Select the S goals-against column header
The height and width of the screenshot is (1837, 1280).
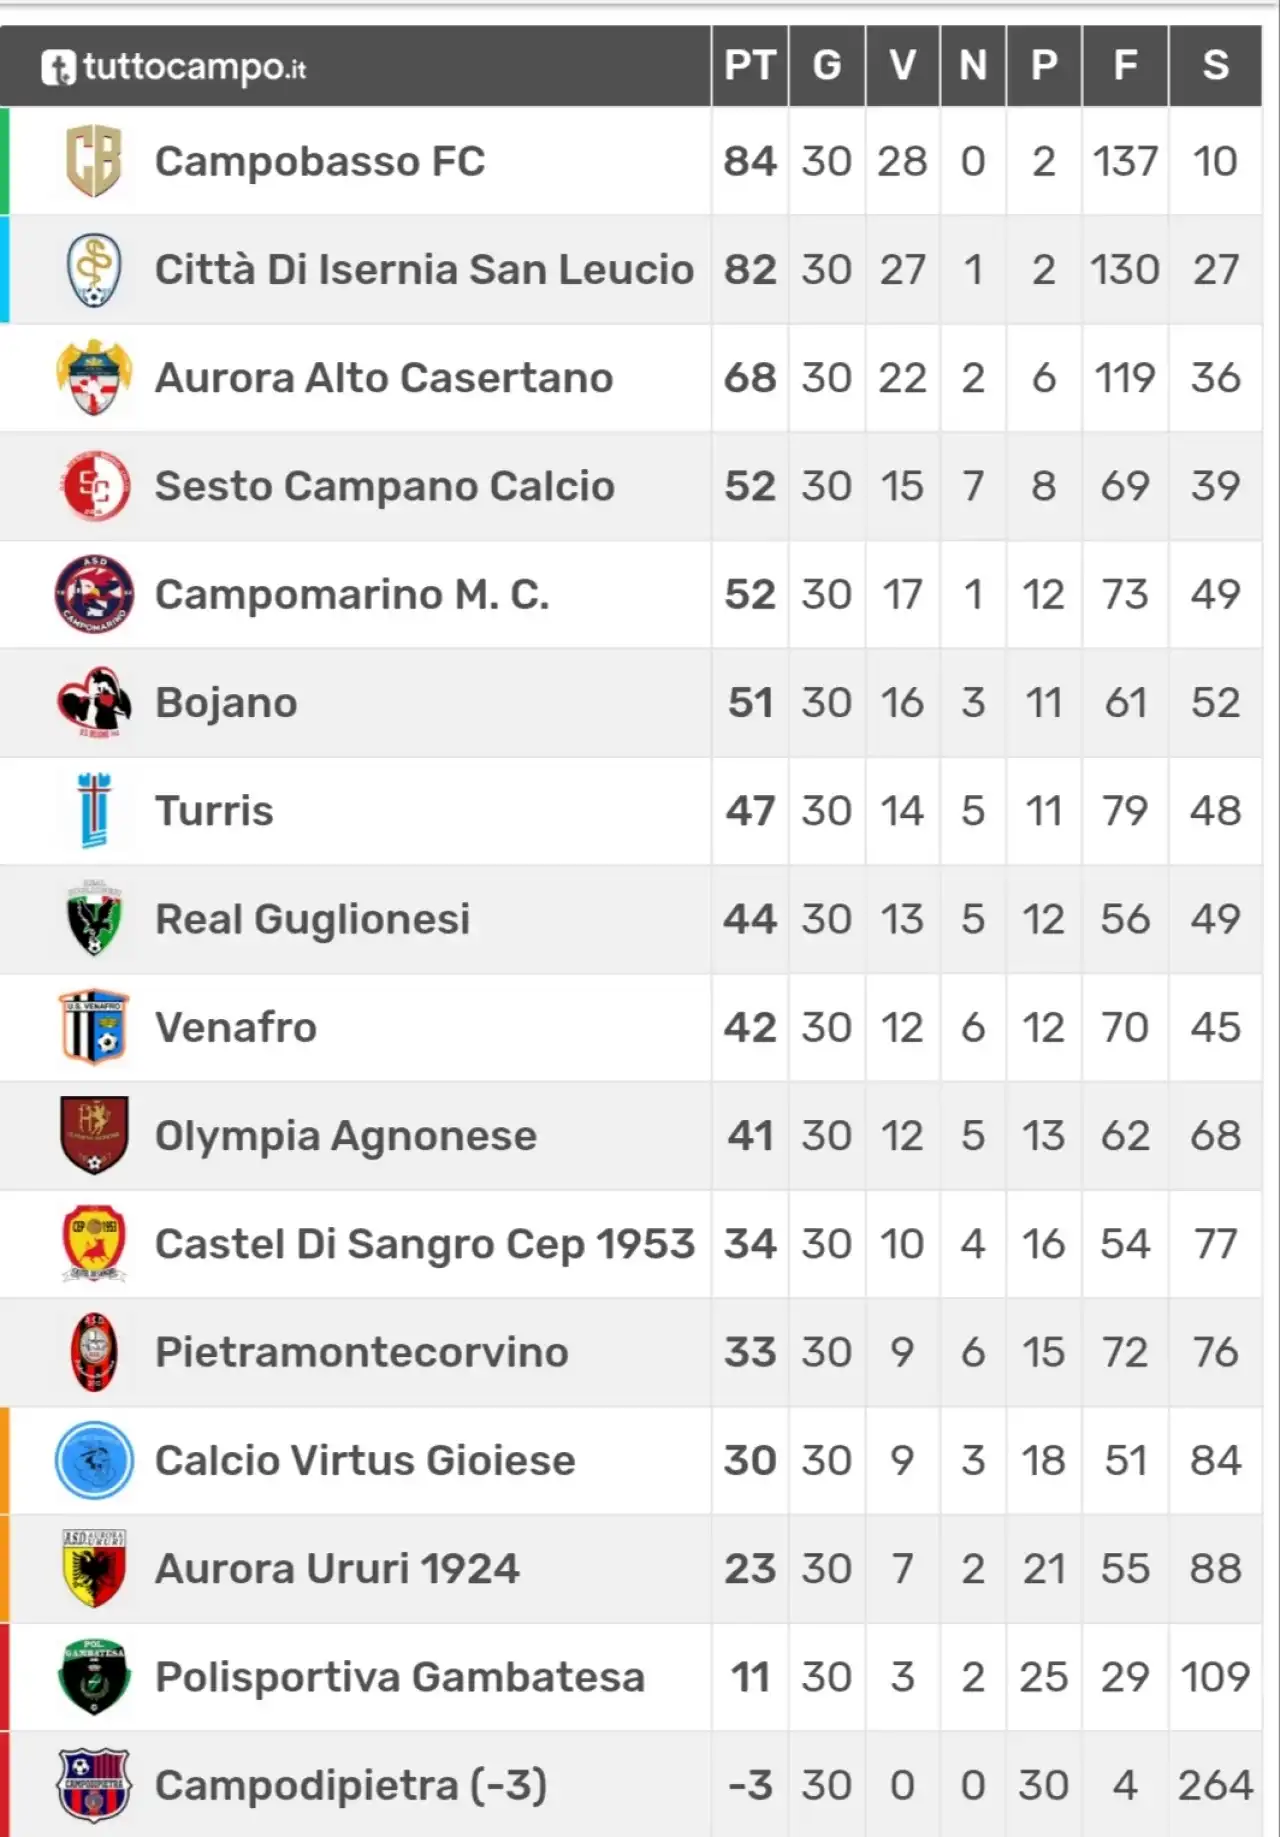coord(1215,65)
